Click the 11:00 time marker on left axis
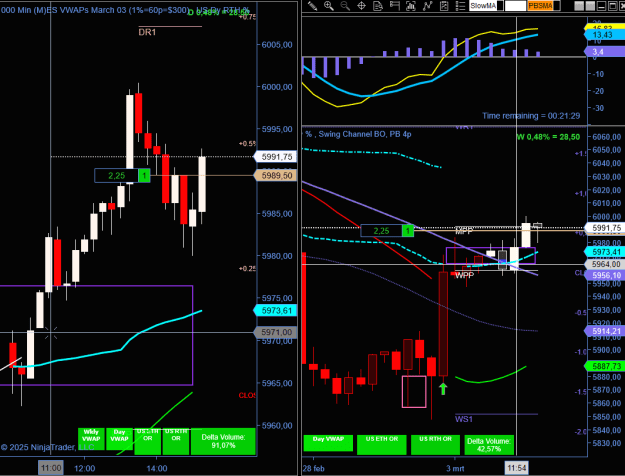Screen dimensions: 625x476 [51, 468]
